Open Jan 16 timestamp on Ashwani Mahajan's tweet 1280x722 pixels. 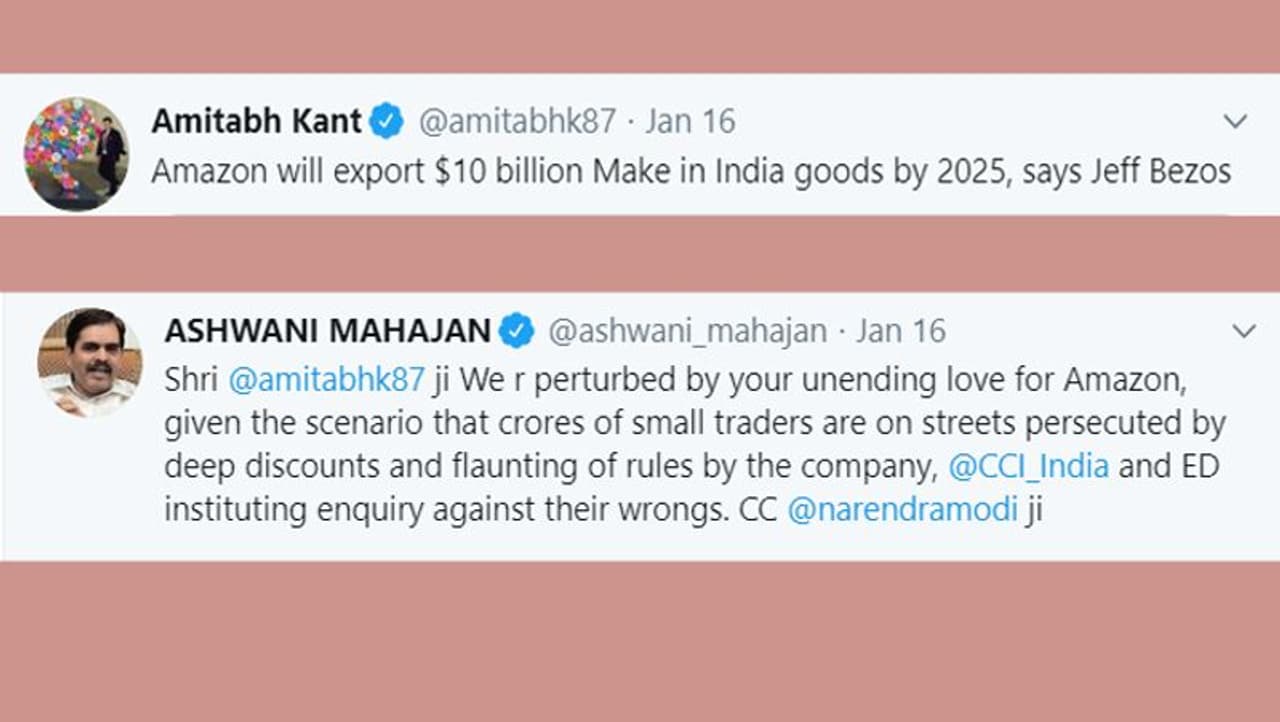click(x=900, y=331)
